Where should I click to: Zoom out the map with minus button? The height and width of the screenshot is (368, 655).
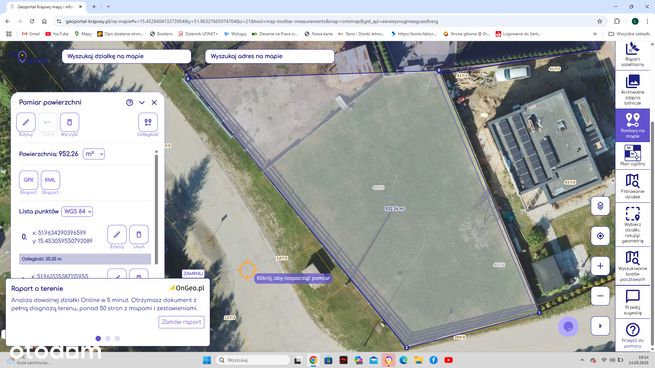(x=600, y=296)
